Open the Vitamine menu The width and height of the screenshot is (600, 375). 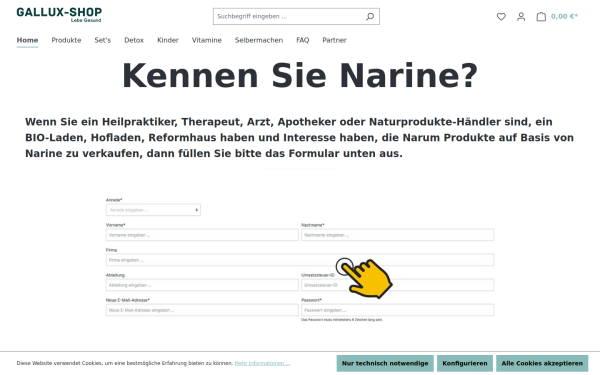point(207,40)
